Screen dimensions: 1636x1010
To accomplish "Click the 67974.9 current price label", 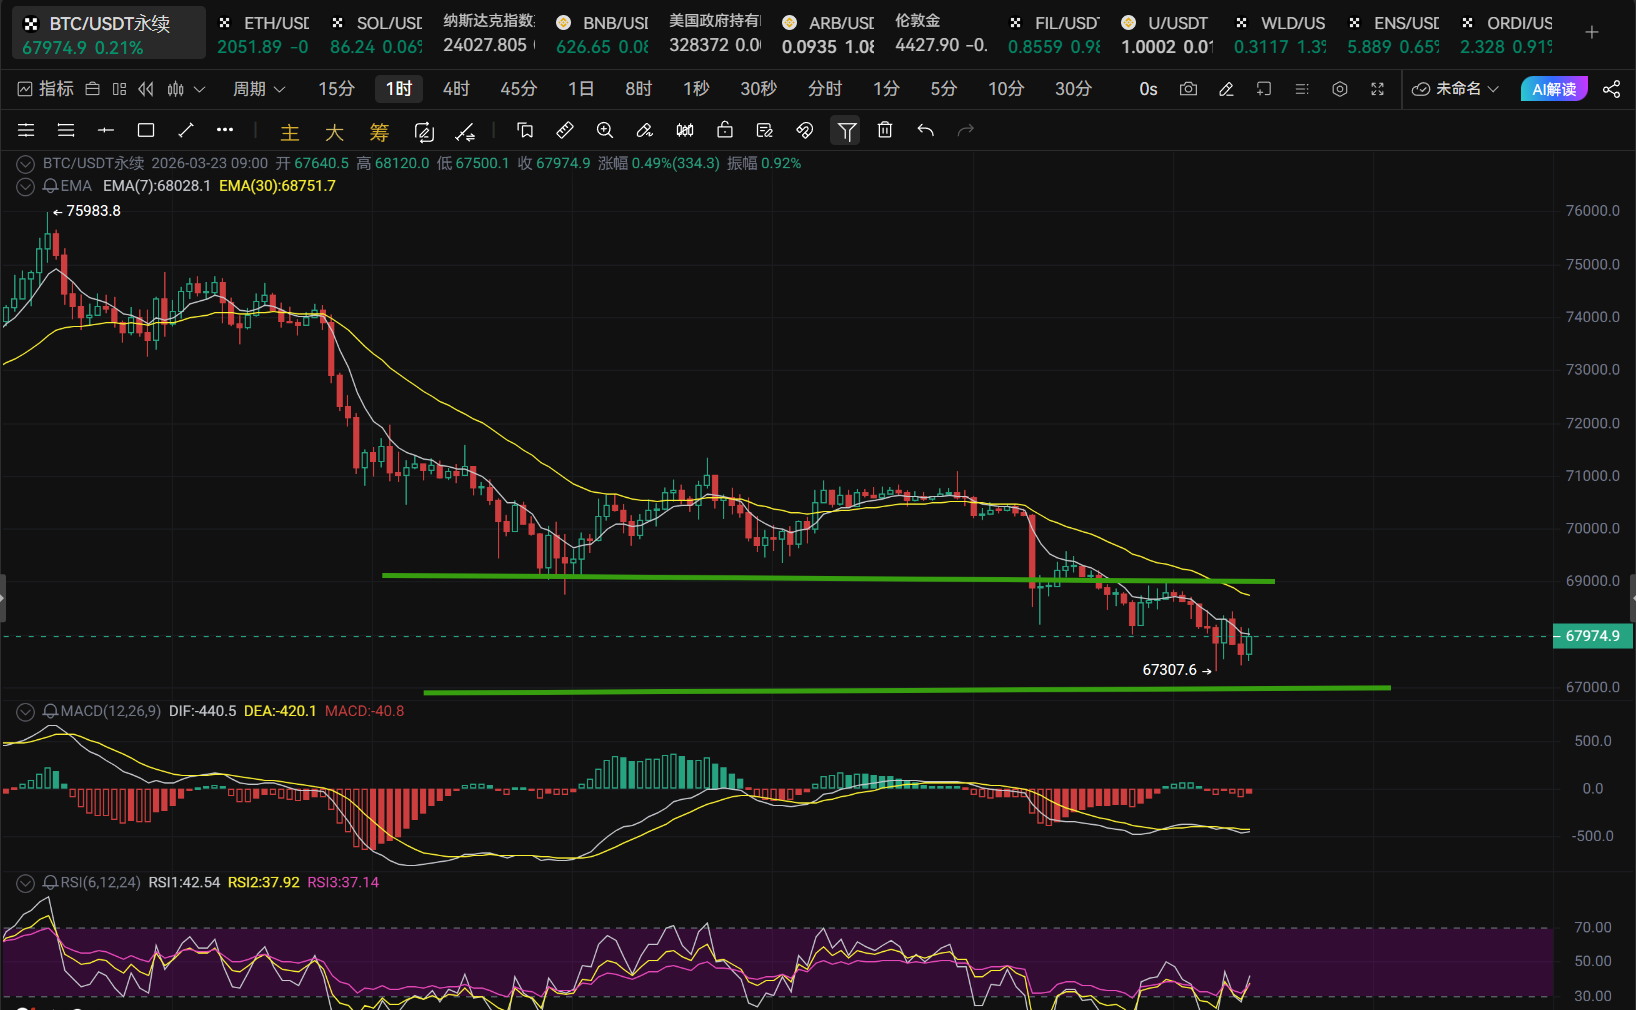I will (x=1592, y=636).
